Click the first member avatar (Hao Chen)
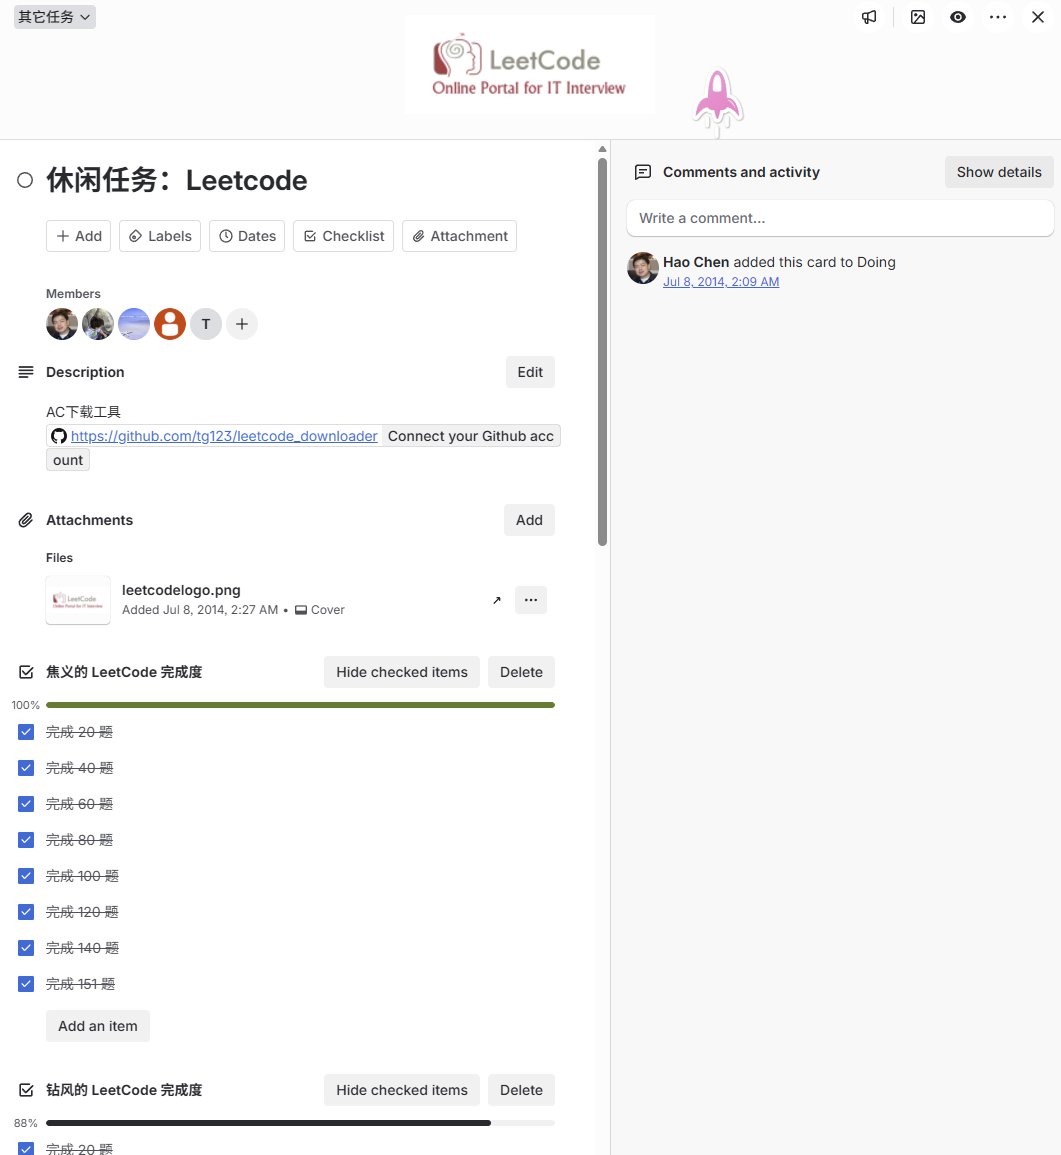This screenshot has width=1061, height=1155. click(62, 324)
